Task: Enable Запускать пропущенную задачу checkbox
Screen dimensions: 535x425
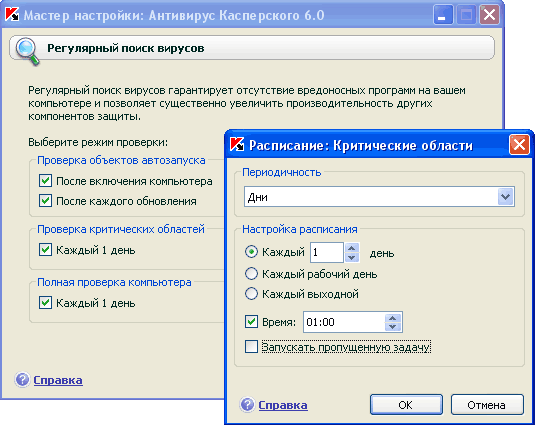Action: click(251, 347)
